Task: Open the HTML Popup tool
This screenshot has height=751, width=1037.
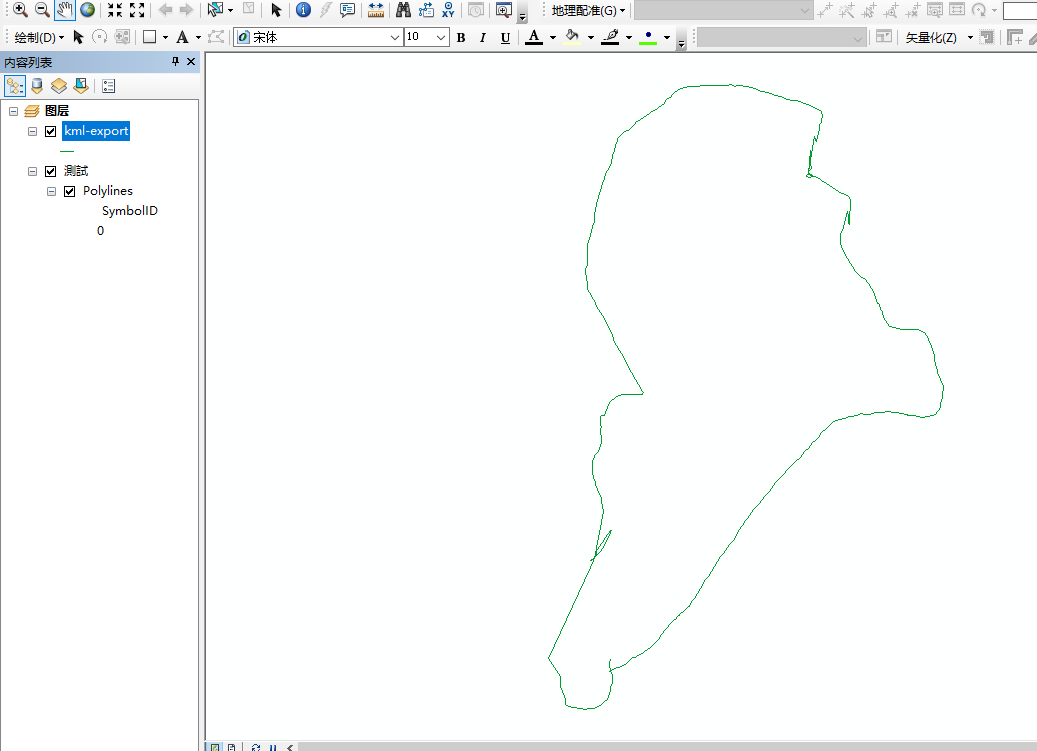Action: (347, 10)
